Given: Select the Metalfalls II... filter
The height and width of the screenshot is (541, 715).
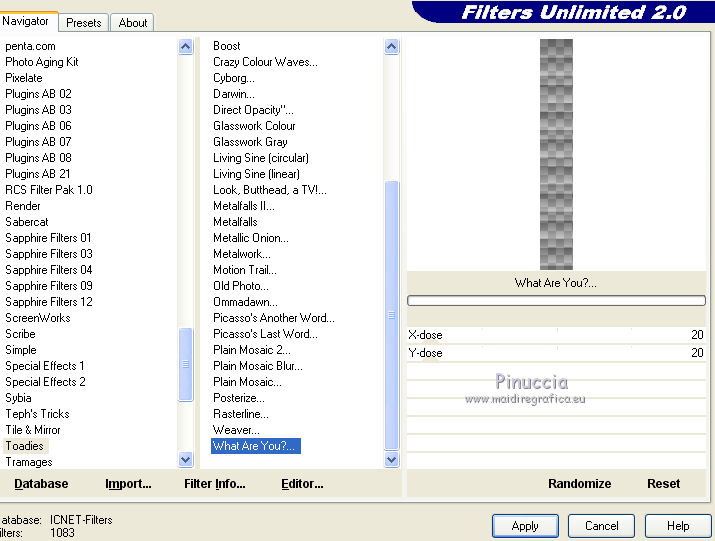Looking at the screenshot, I should [x=244, y=206].
